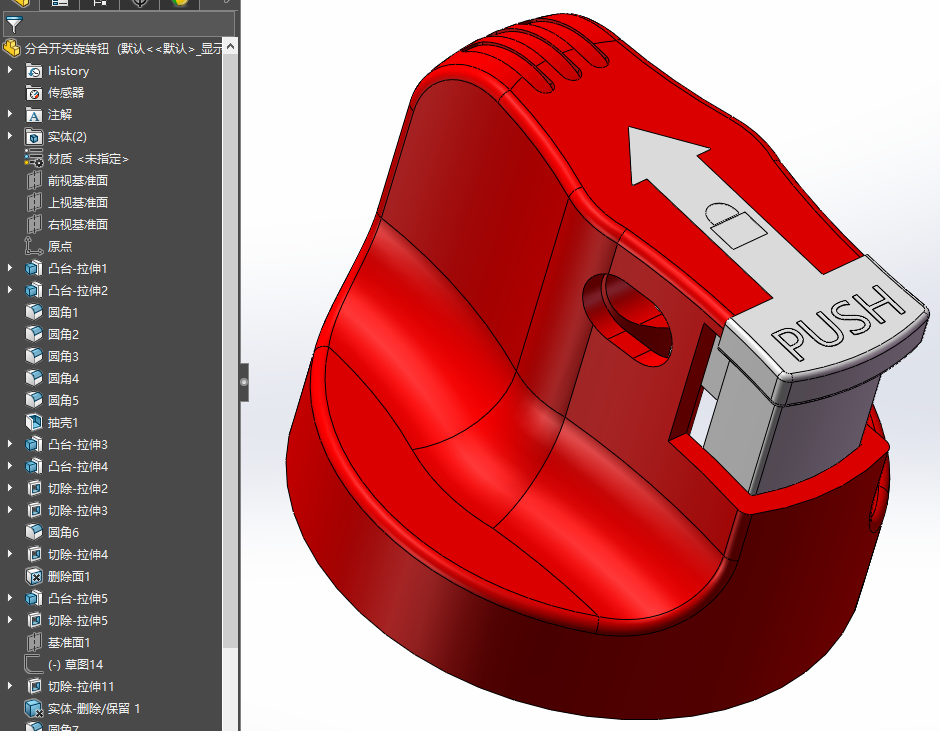The width and height of the screenshot is (940, 731).
Task: Click the feature tree scroll-up arrow
Action: click(230, 46)
